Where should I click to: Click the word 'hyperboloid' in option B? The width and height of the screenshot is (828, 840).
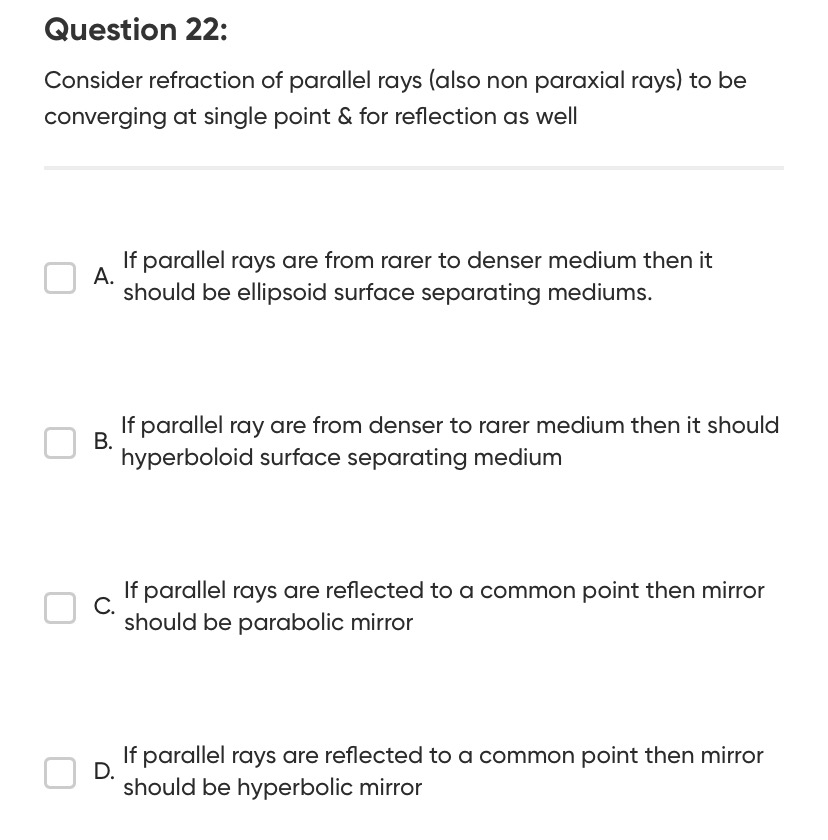[x=187, y=458]
